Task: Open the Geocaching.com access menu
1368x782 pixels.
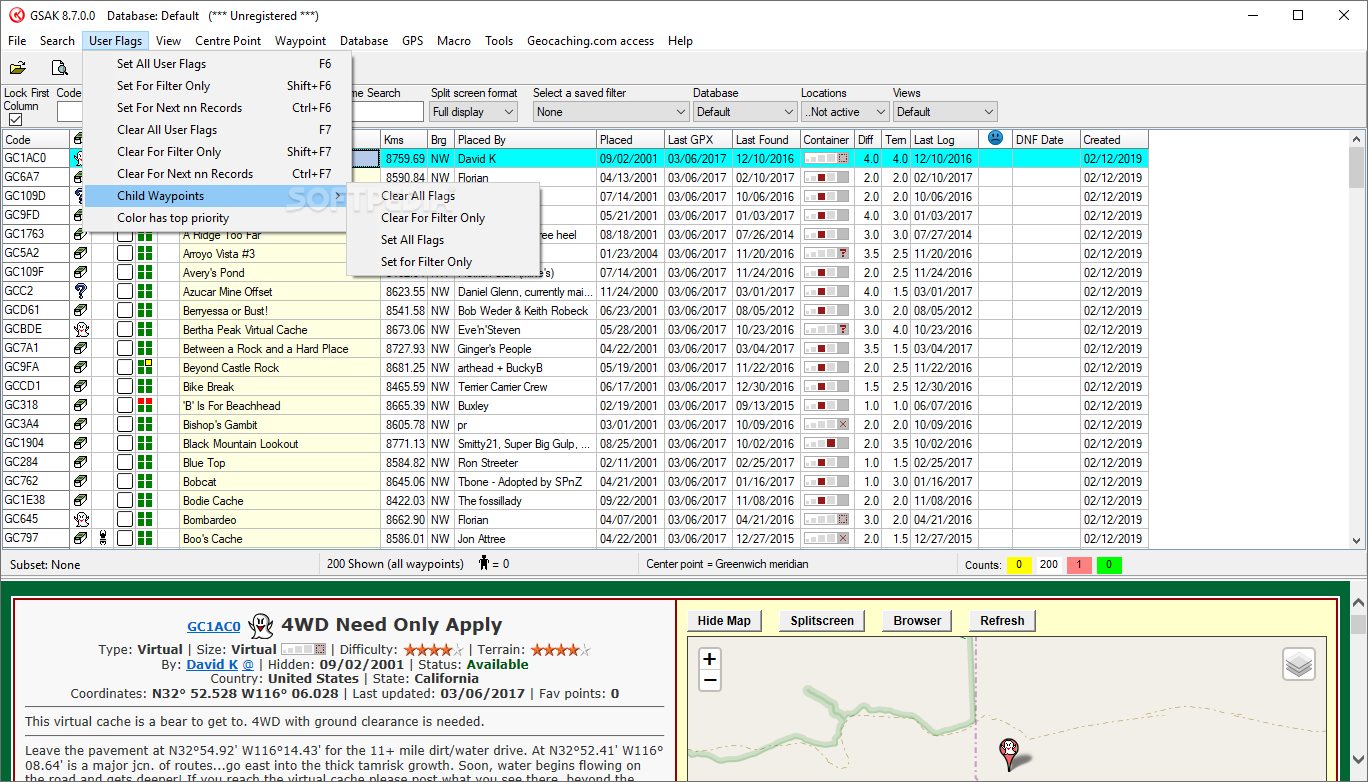Action: (591, 41)
